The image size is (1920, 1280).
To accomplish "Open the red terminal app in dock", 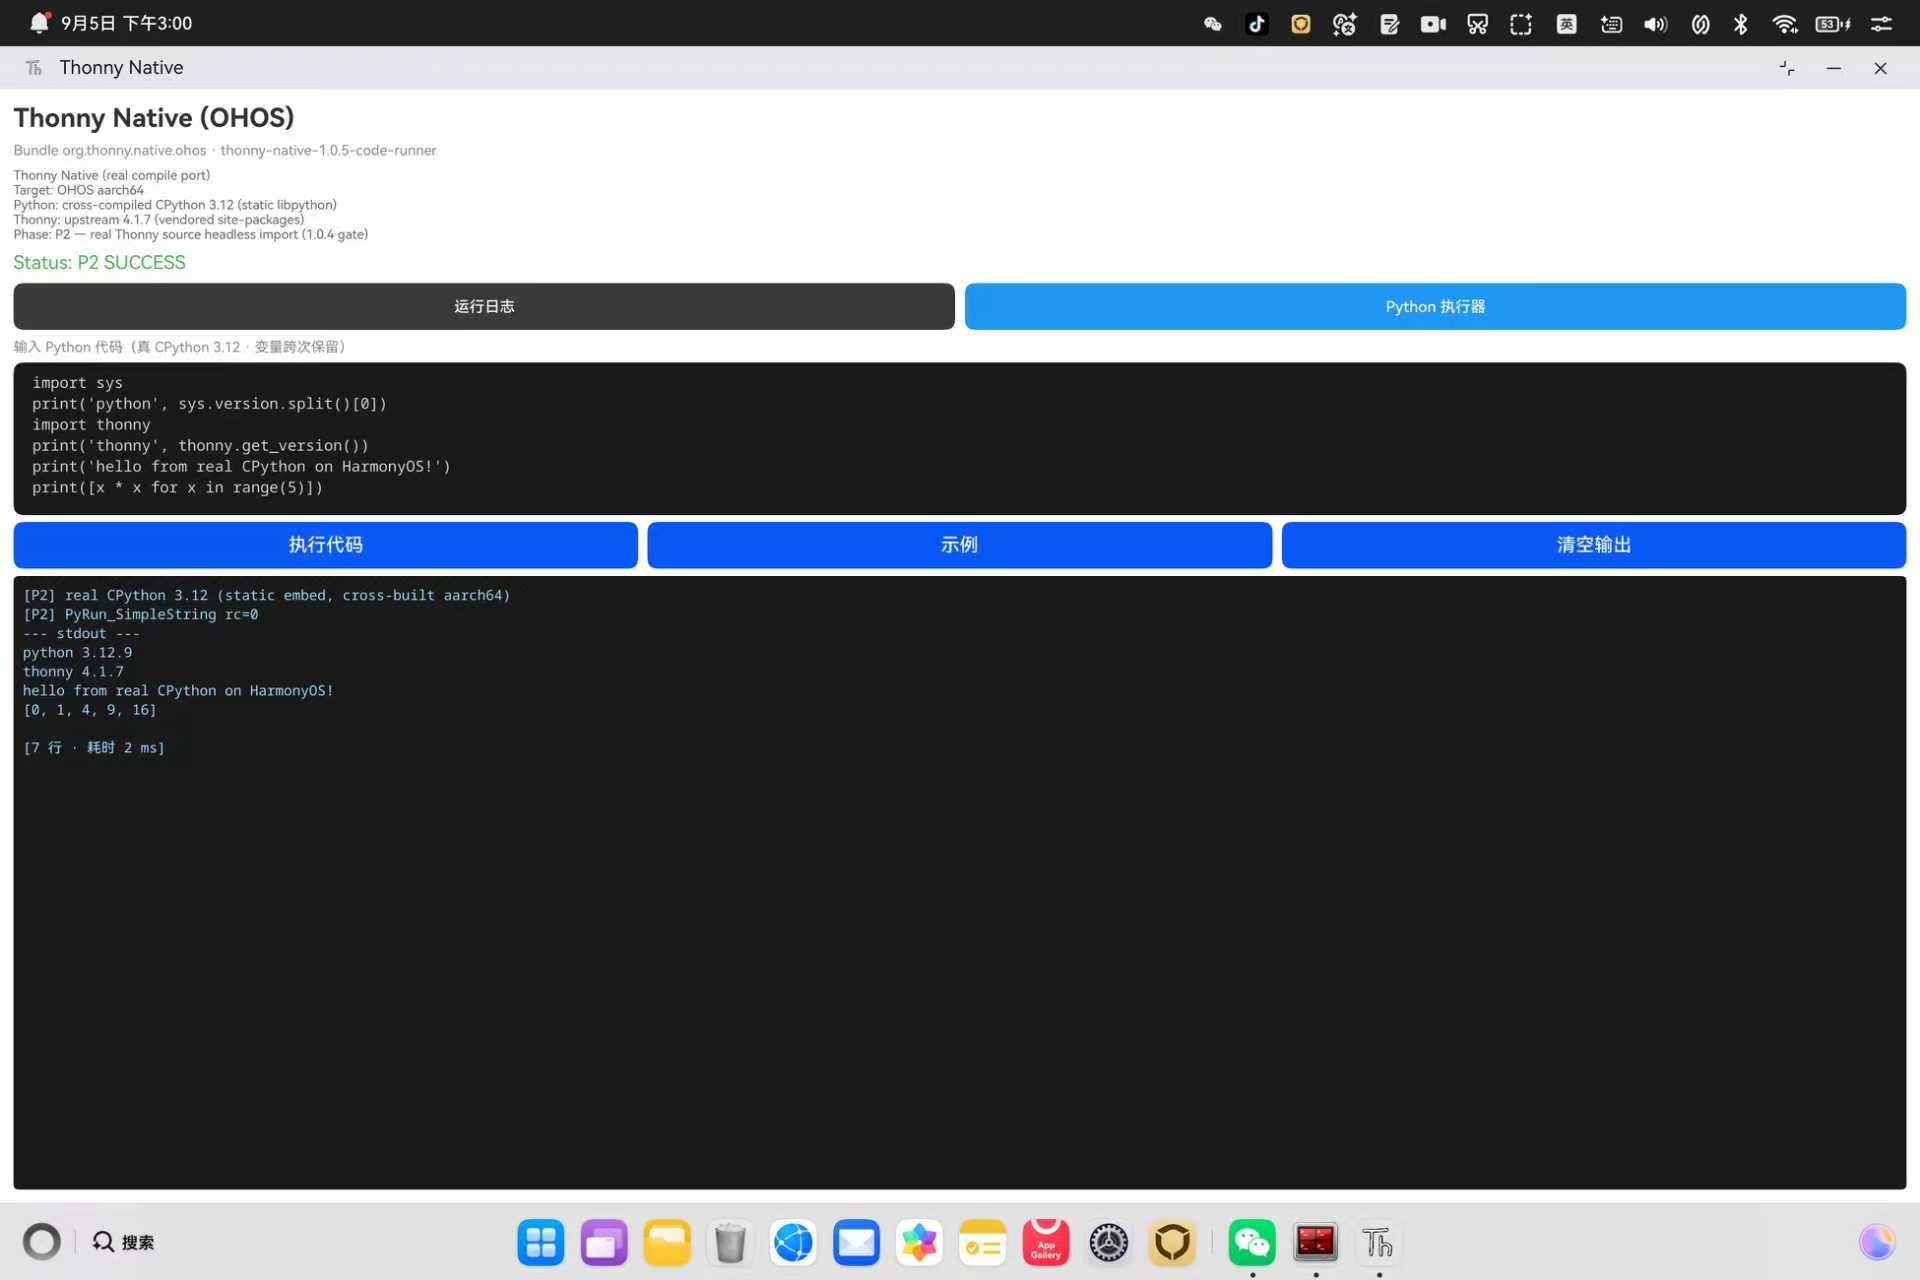I will (x=1316, y=1242).
